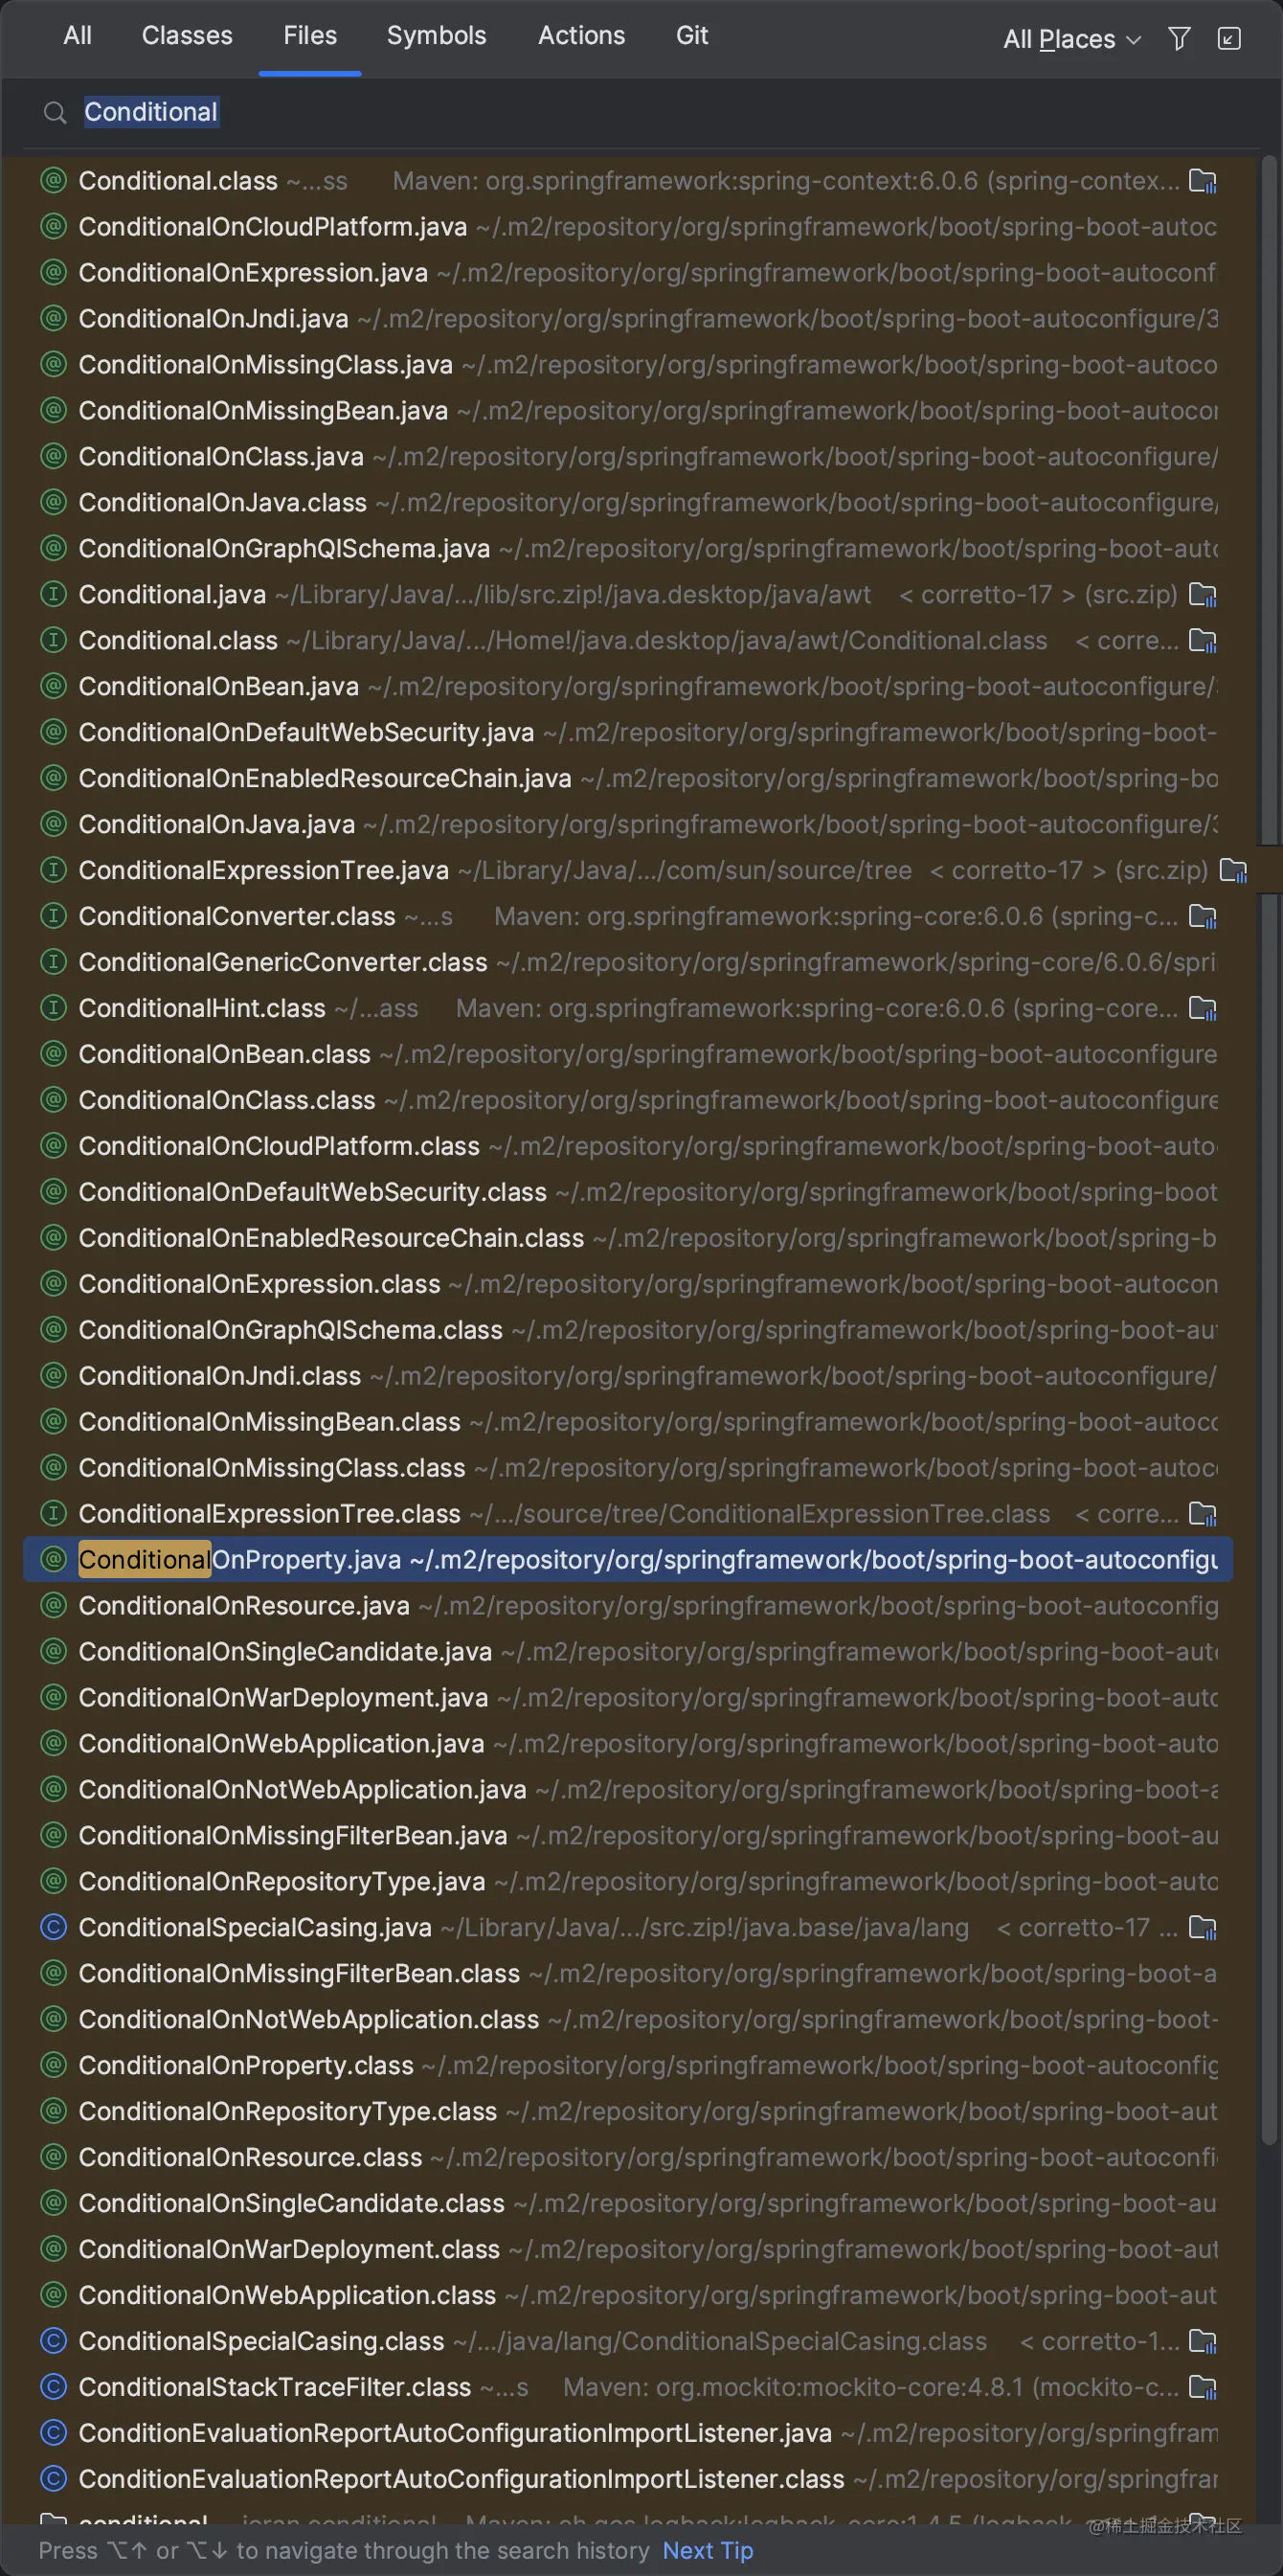Image resolution: width=1283 pixels, height=2576 pixels.
Task: Open the All Places scope dropdown
Action: [x=1071, y=39]
